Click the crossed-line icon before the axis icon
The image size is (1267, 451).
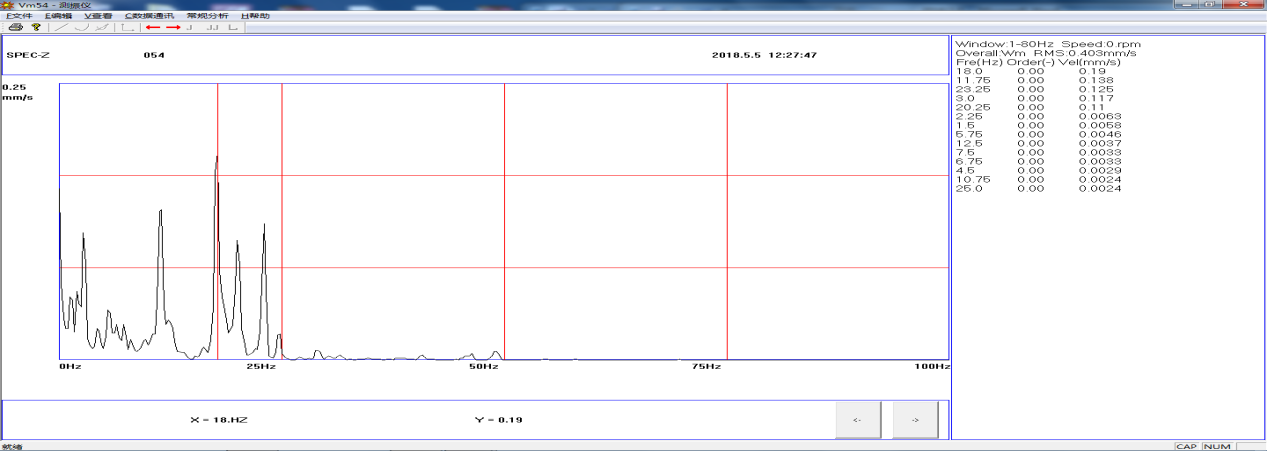[101, 27]
